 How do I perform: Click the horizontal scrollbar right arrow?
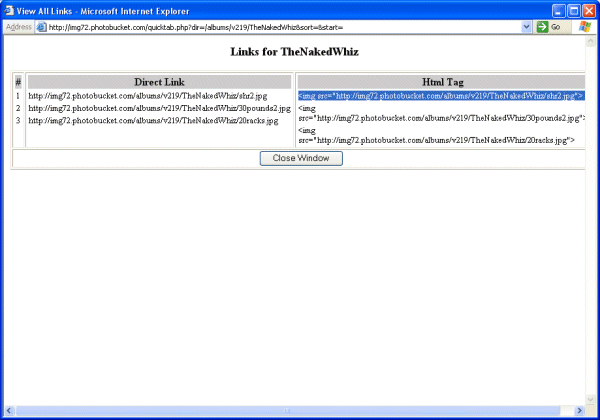(x=579, y=410)
